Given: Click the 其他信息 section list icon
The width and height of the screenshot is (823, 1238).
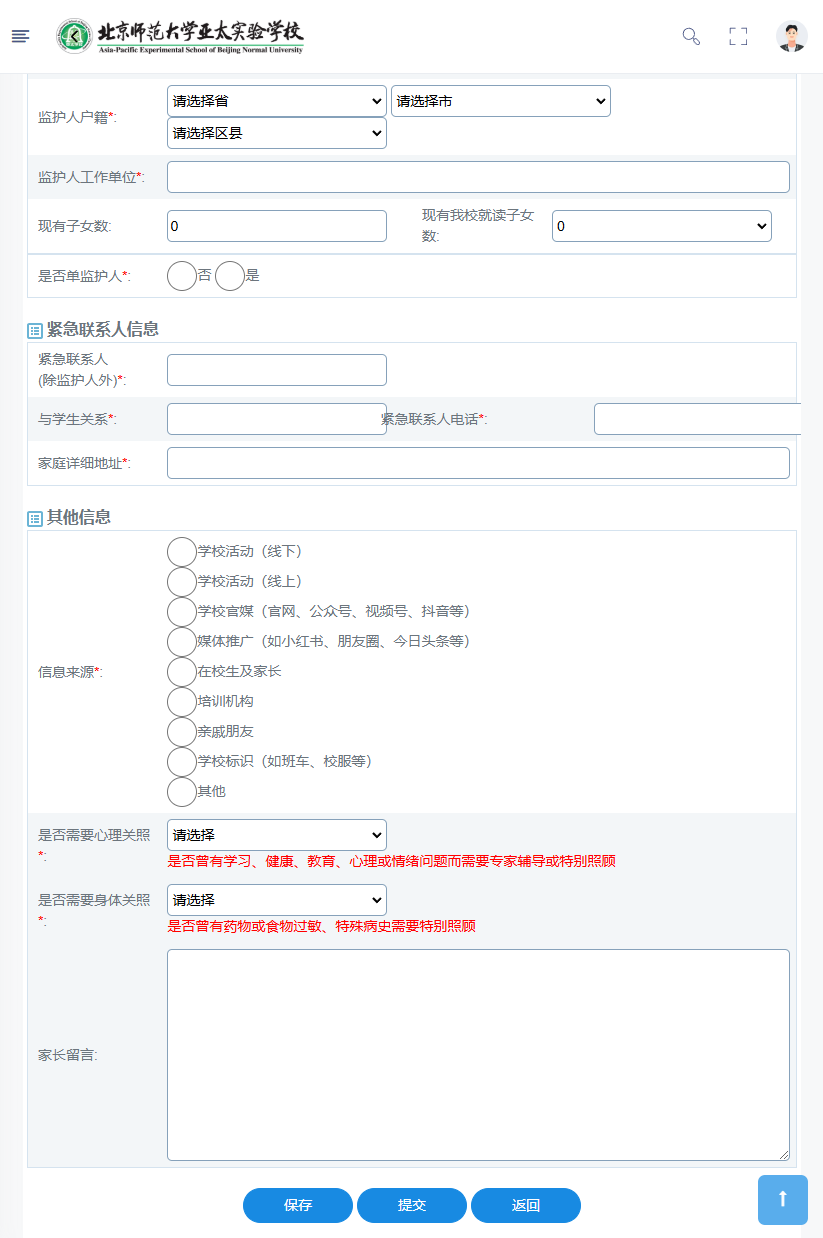Looking at the screenshot, I should [35, 518].
